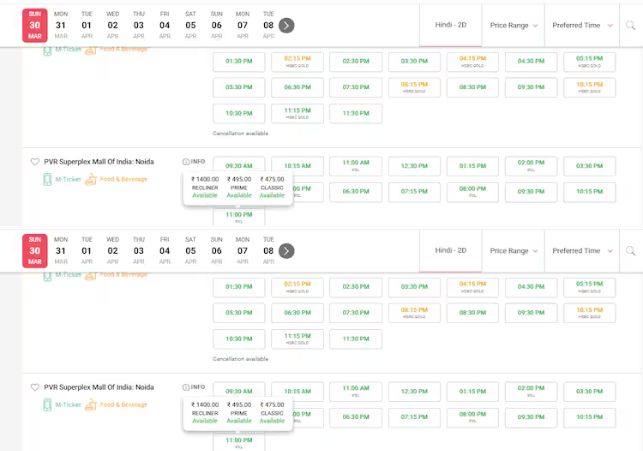Select highlighted SUN 30 MAR date in upper strip
This screenshot has width=643, height=451.
pyautogui.click(x=35, y=25)
